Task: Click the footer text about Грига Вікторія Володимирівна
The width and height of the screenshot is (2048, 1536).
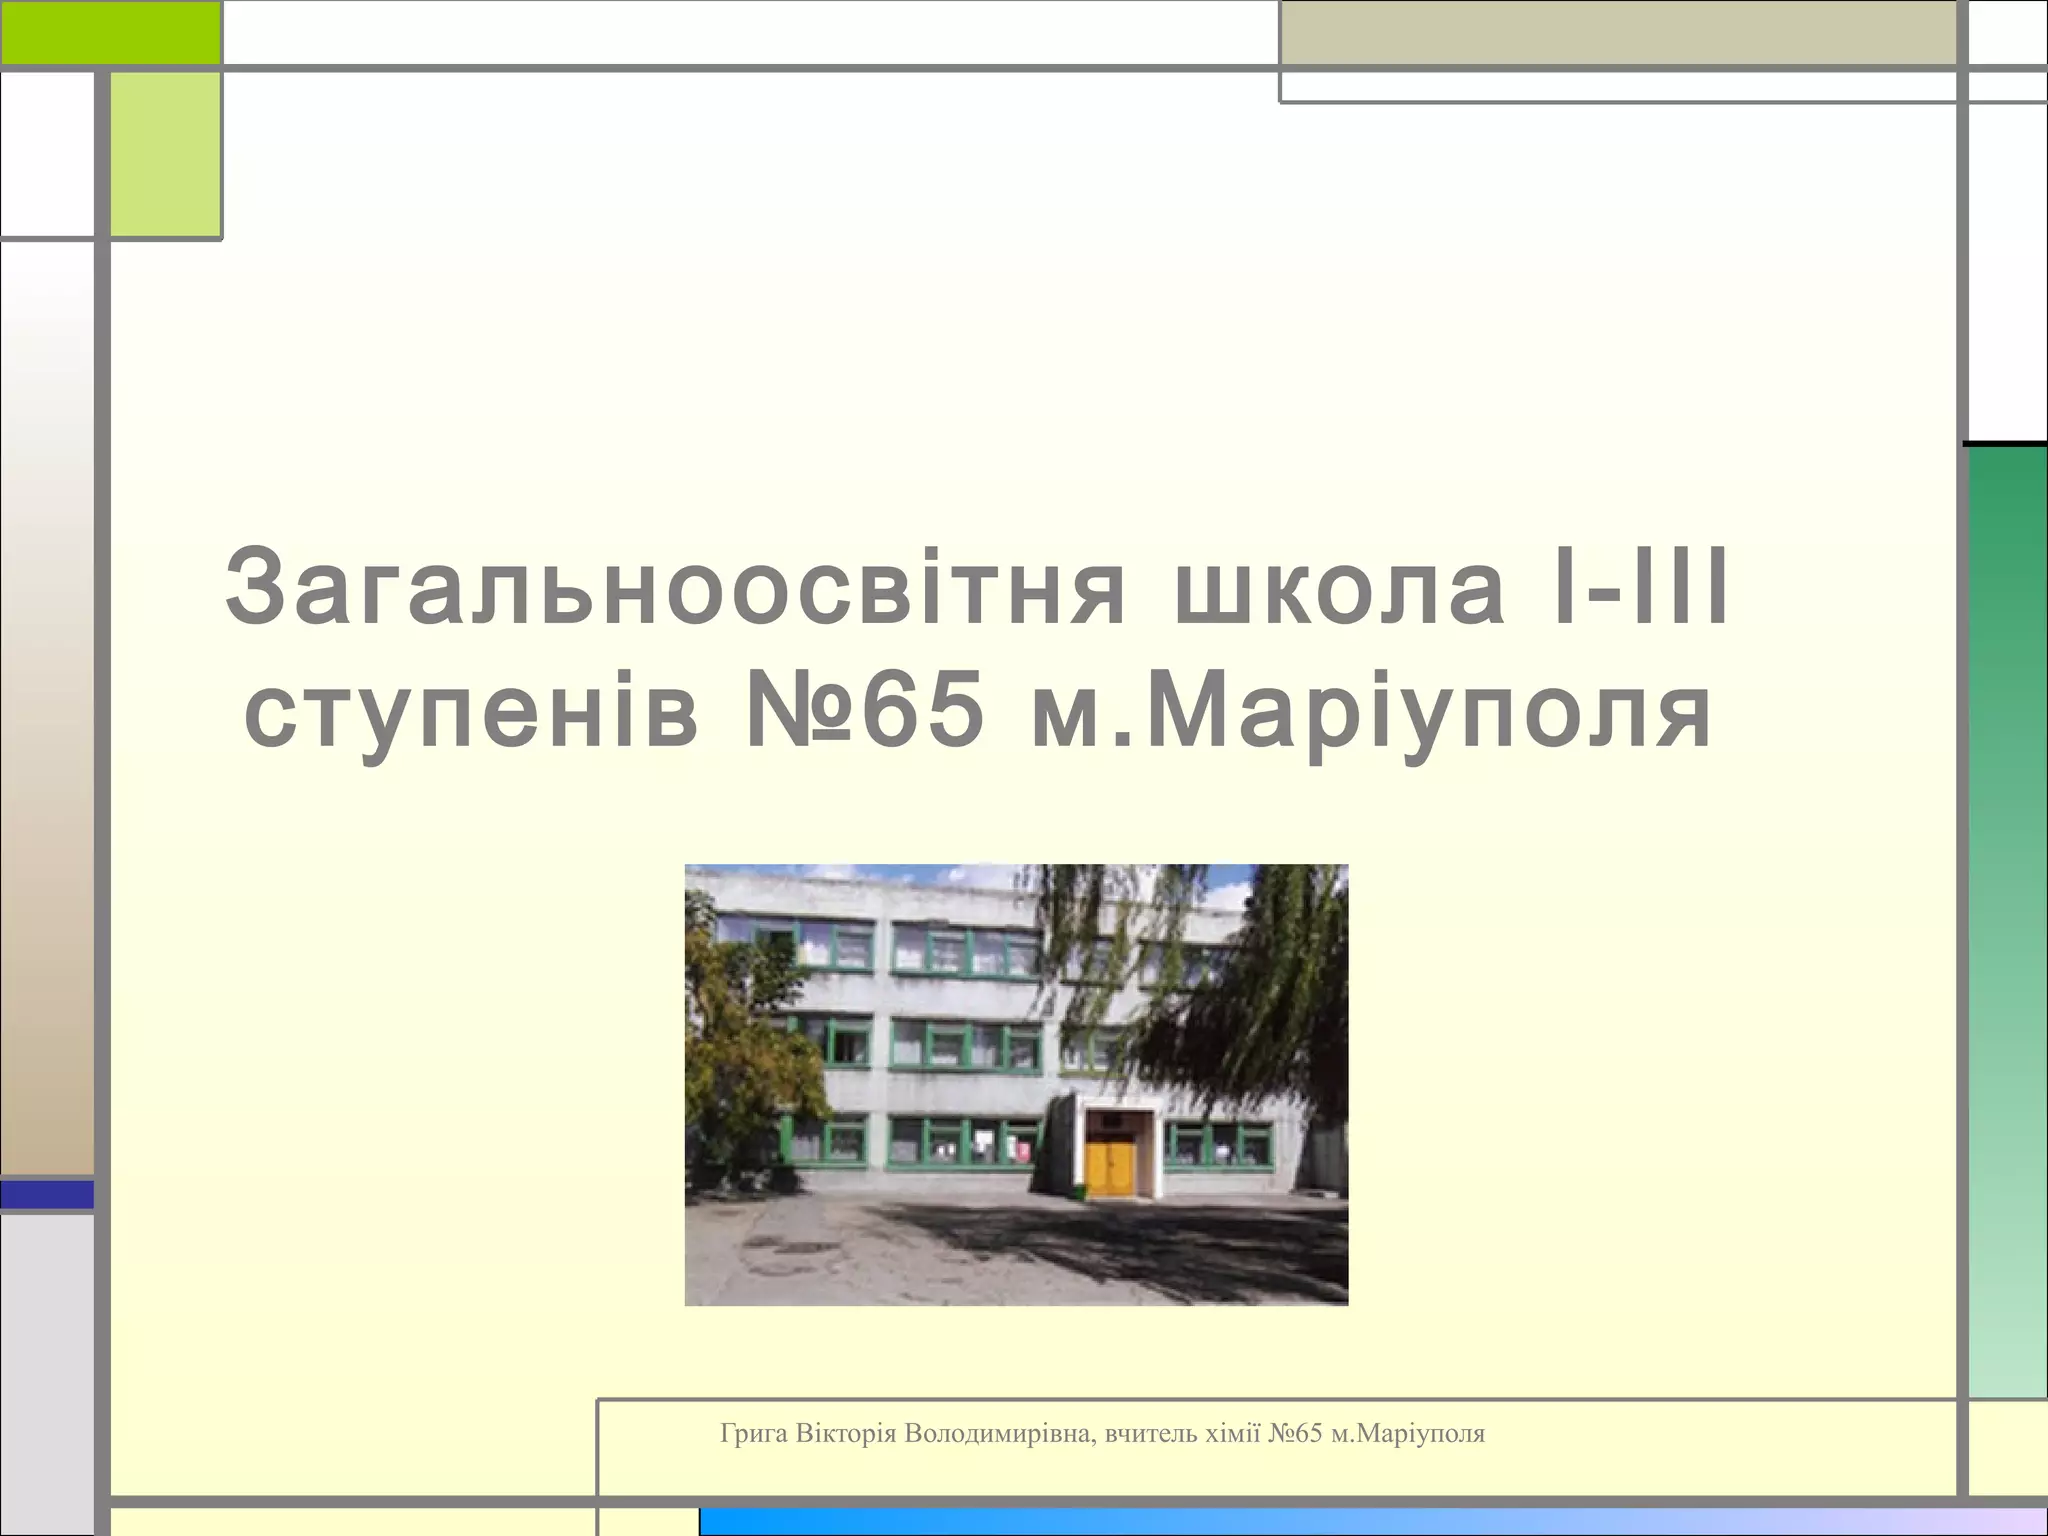Action: pyautogui.click(x=1102, y=1434)
